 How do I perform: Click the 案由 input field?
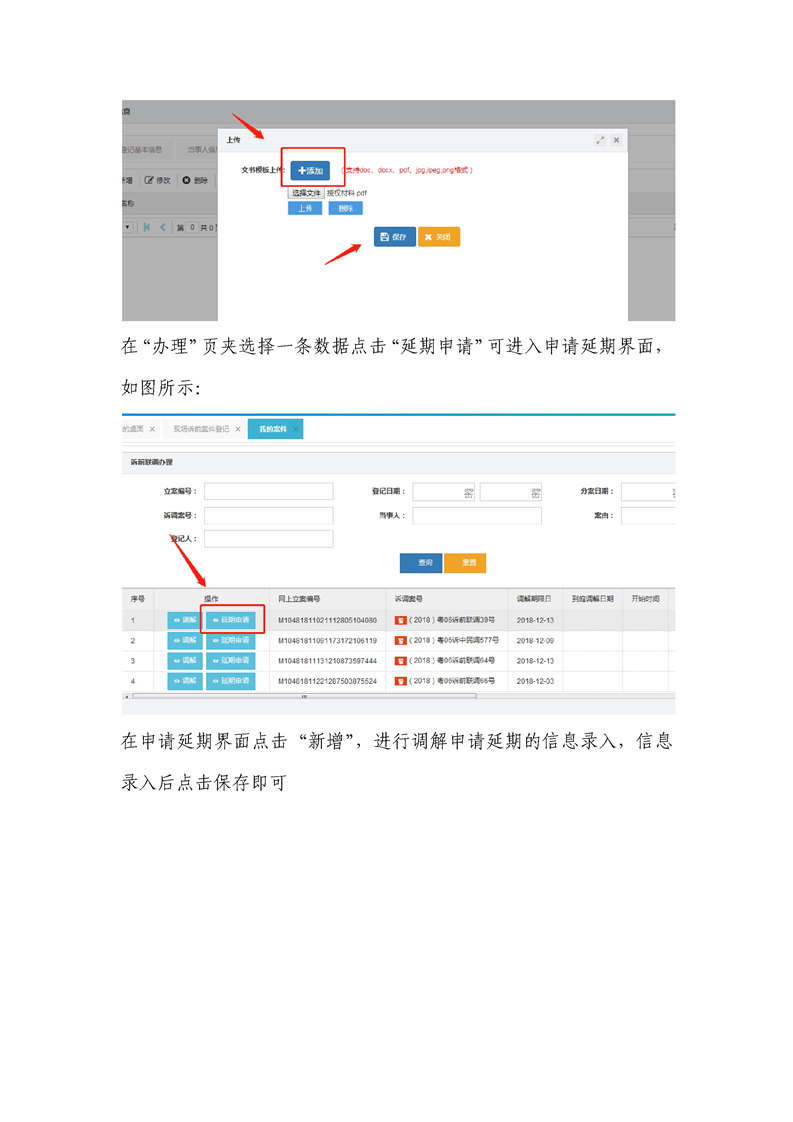tap(648, 515)
